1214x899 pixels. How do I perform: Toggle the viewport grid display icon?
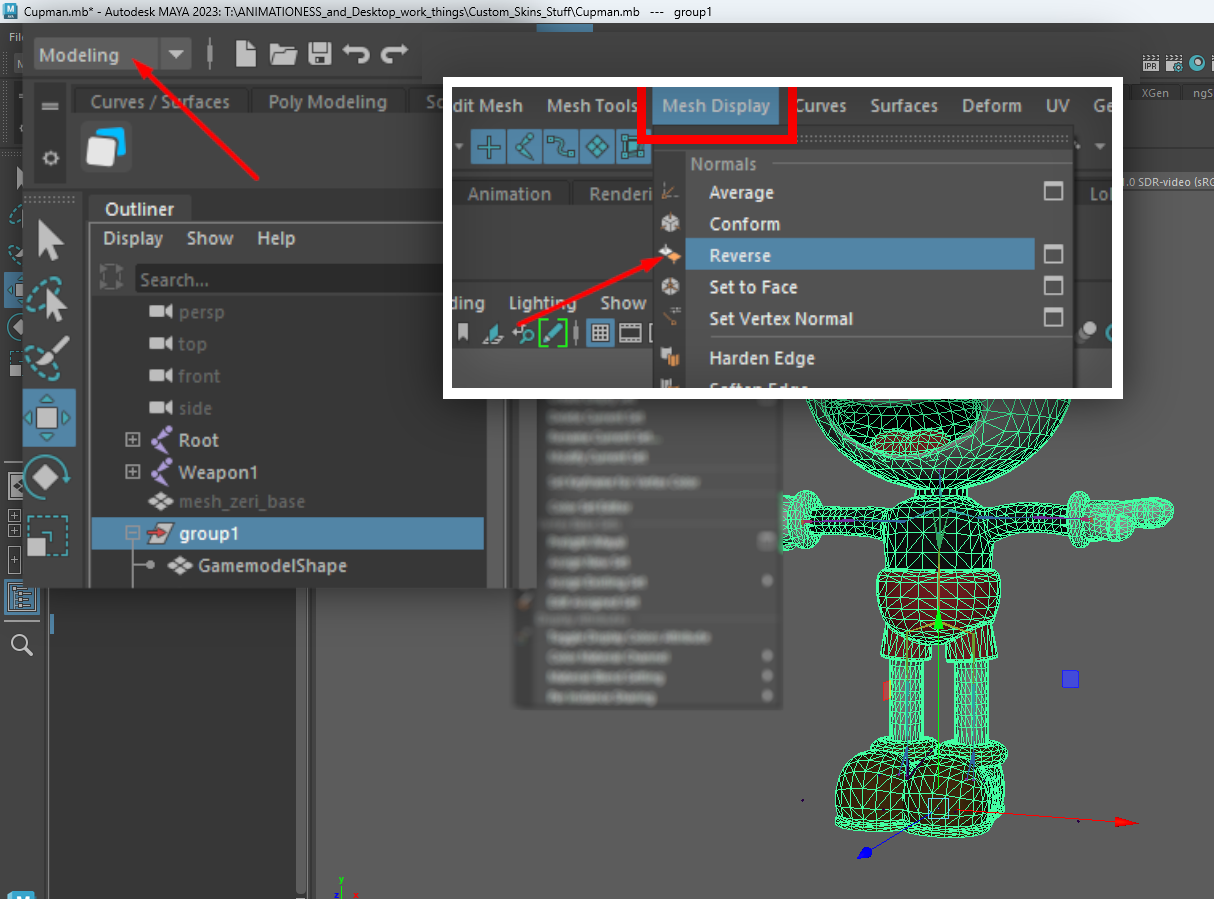point(599,333)
